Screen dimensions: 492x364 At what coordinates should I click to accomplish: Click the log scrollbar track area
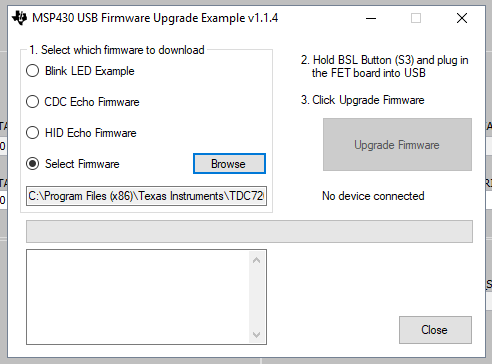pos(256,297)
